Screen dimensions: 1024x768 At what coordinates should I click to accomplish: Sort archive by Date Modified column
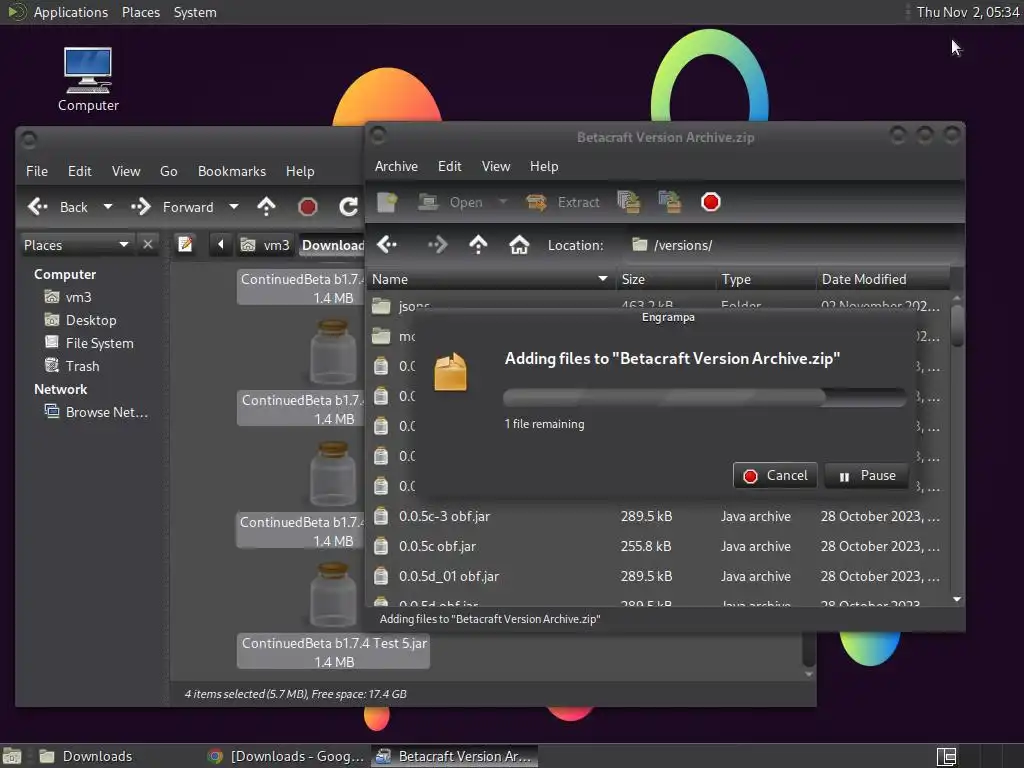[883, 280]
